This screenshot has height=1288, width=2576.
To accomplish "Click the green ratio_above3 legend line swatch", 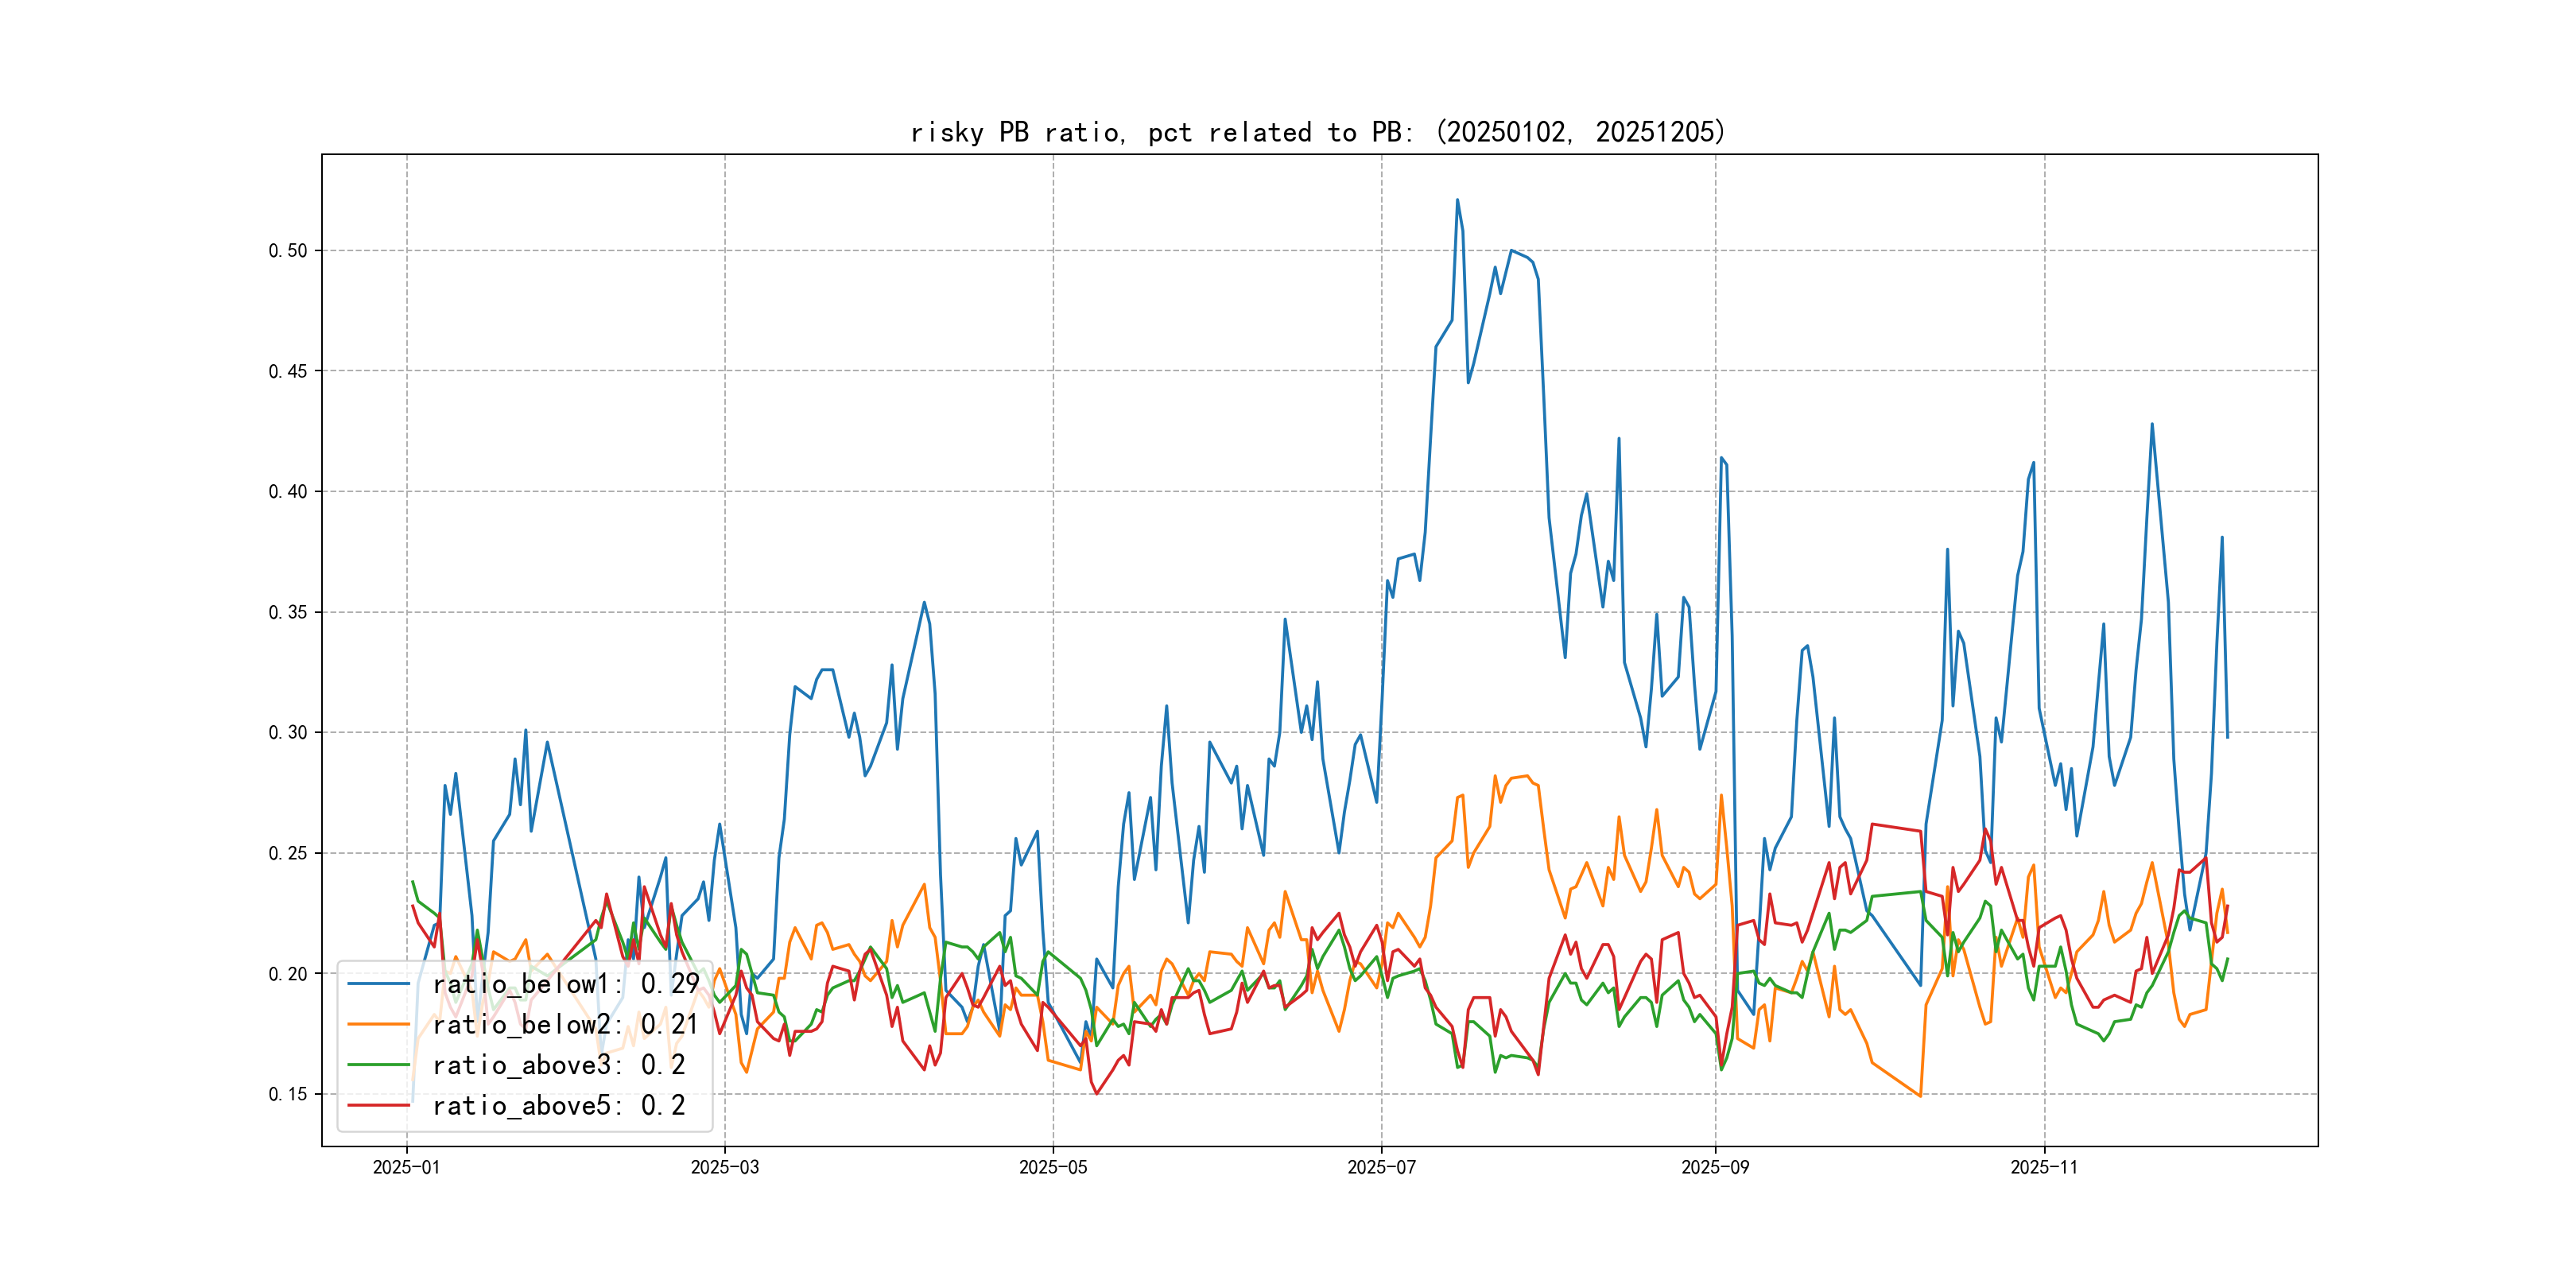I will (378, 1065).
